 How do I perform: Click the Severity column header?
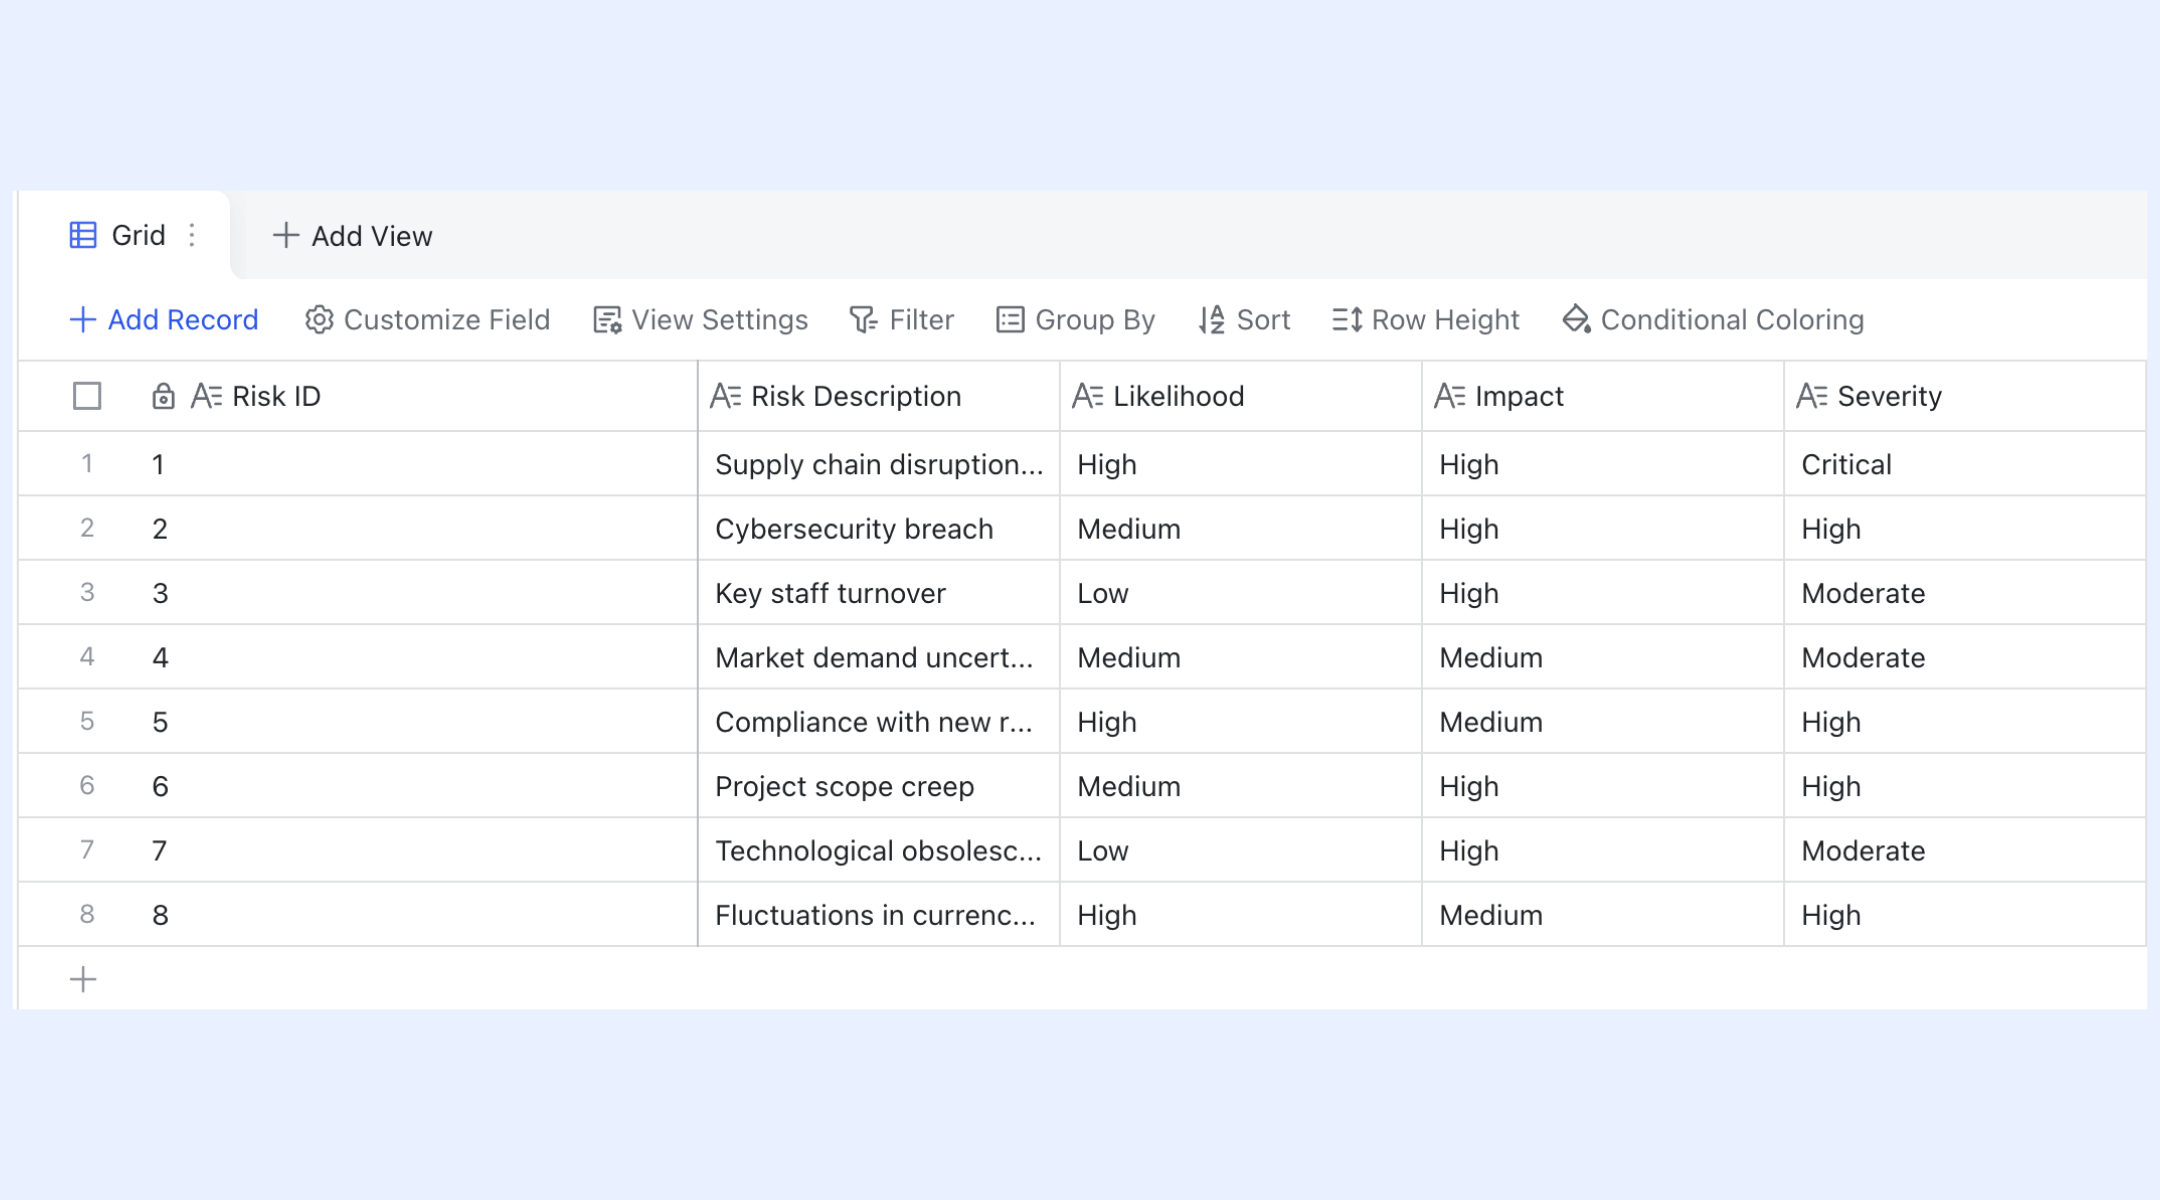[x=1965, y=396]
